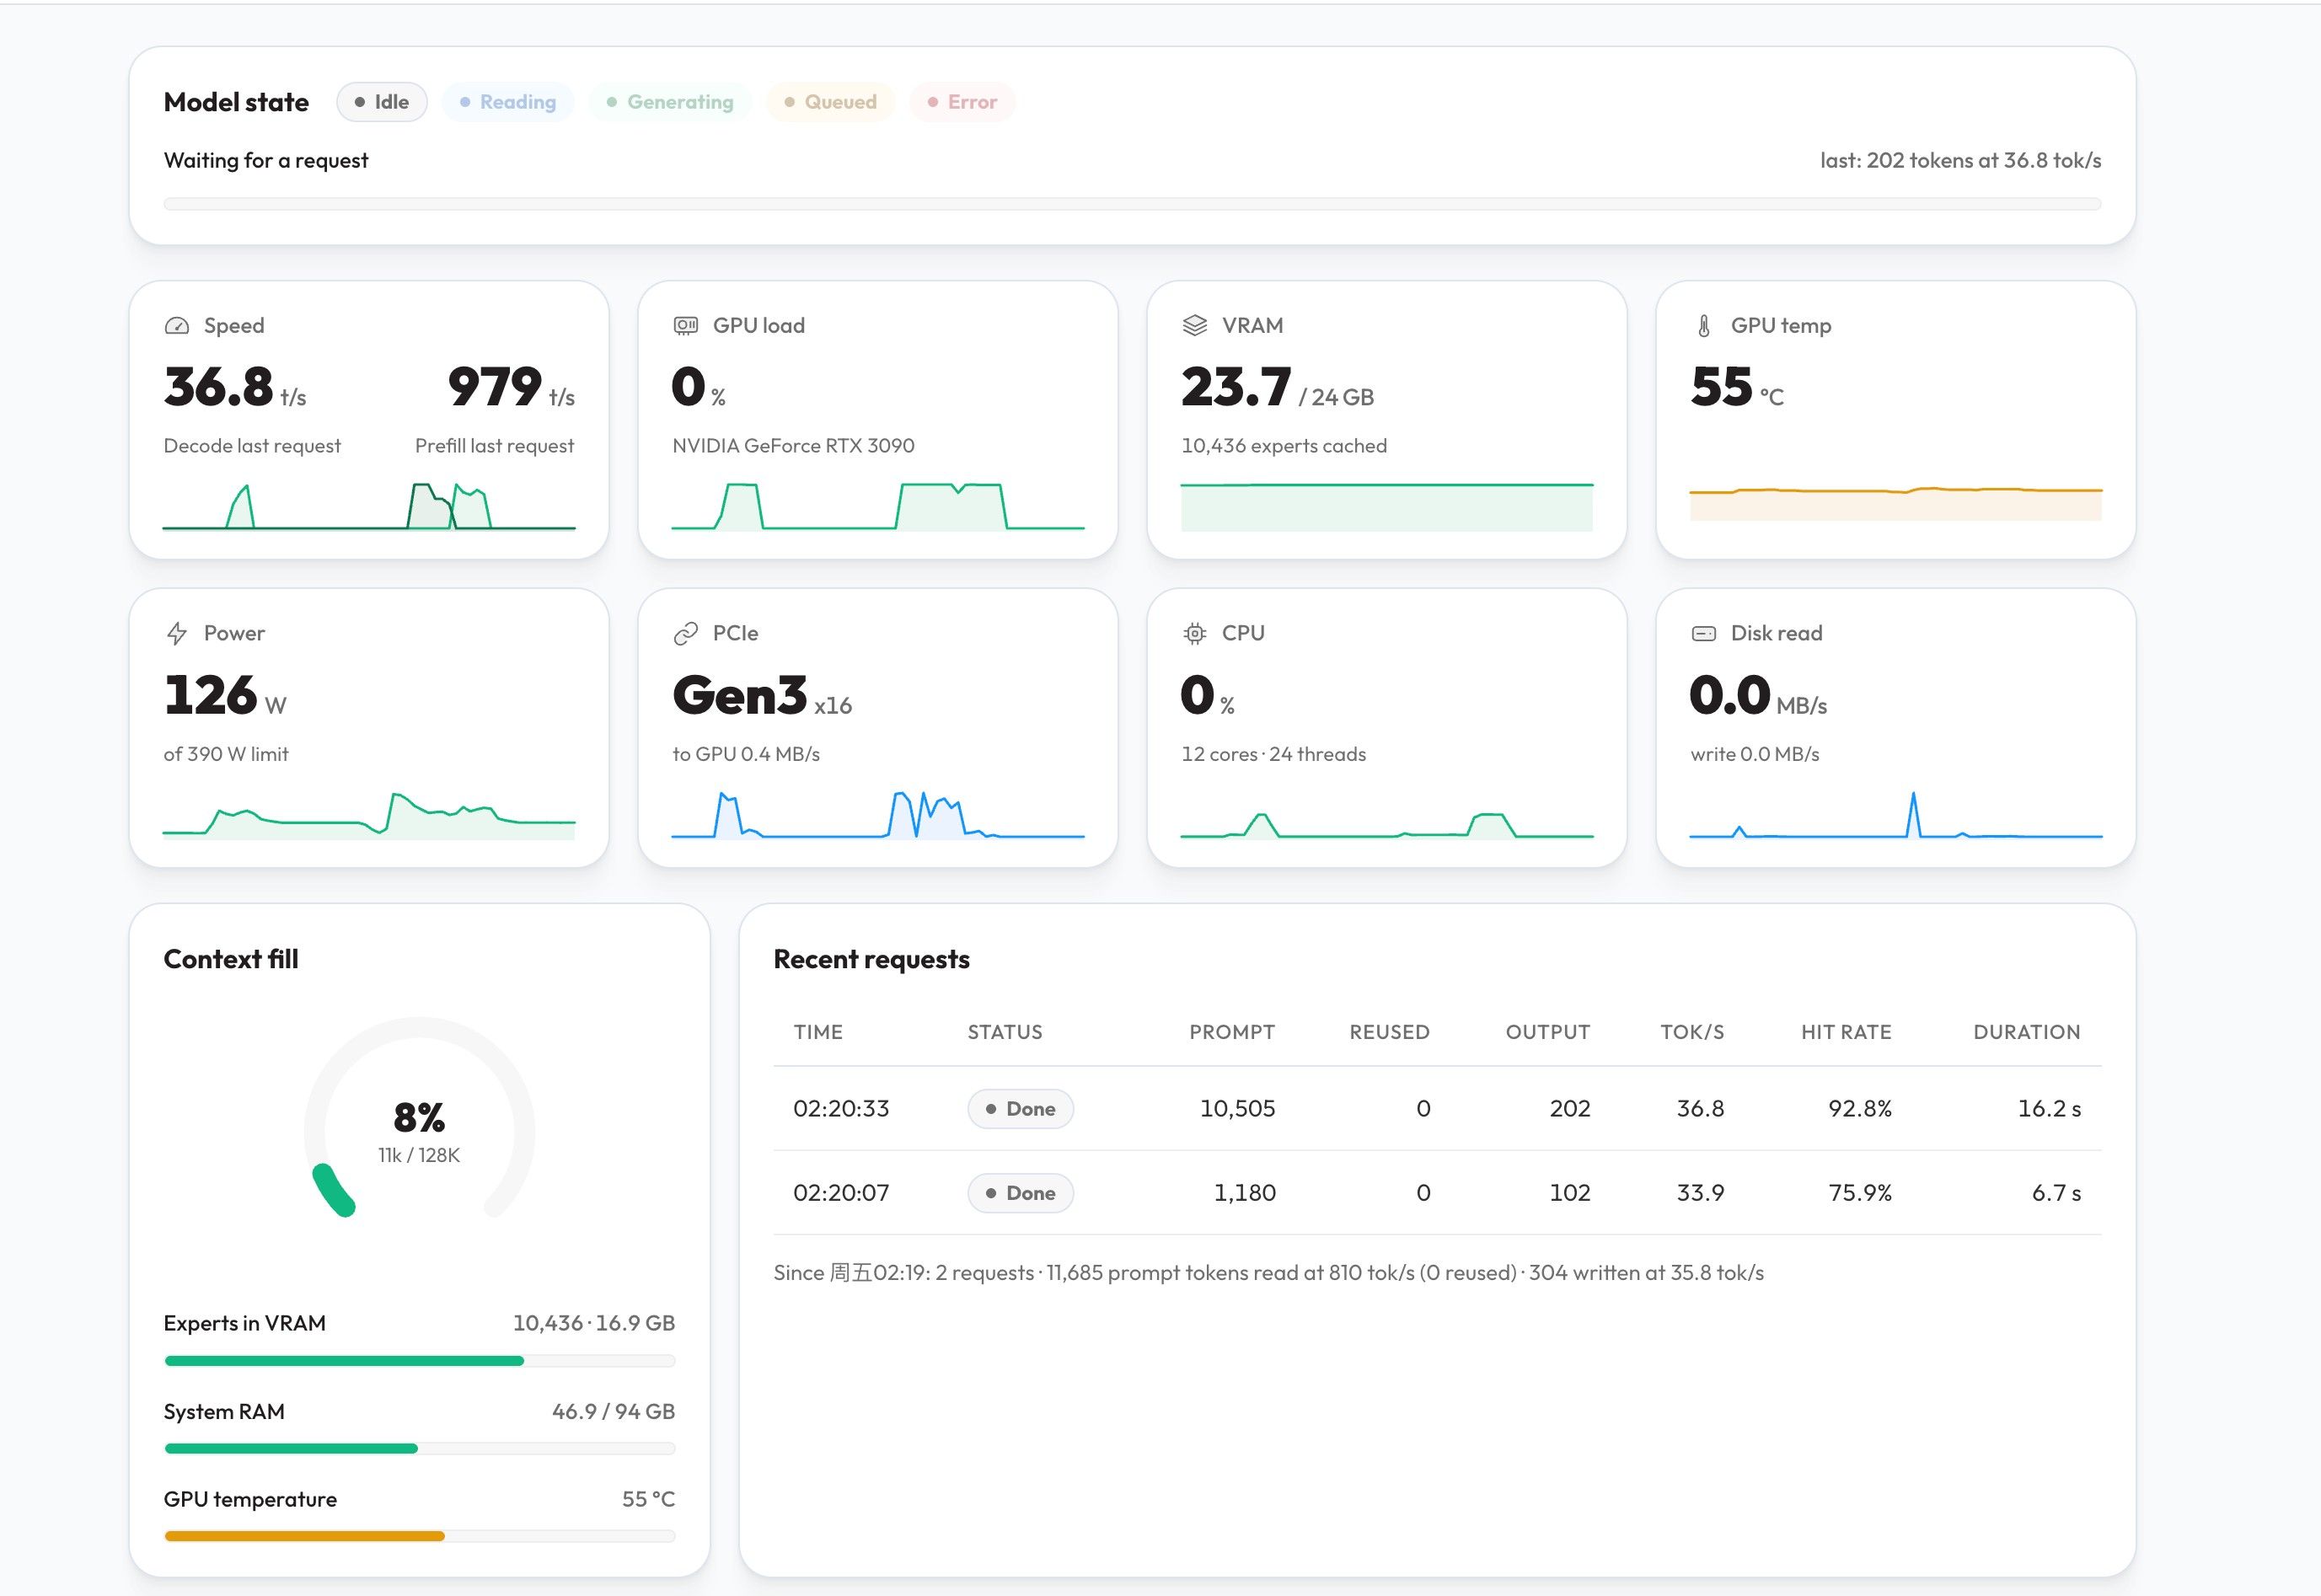Click the GPU load chip icon
The width and height of the screenshot is (2321, 1596).
pyautogui.click(x=686, y=326)
